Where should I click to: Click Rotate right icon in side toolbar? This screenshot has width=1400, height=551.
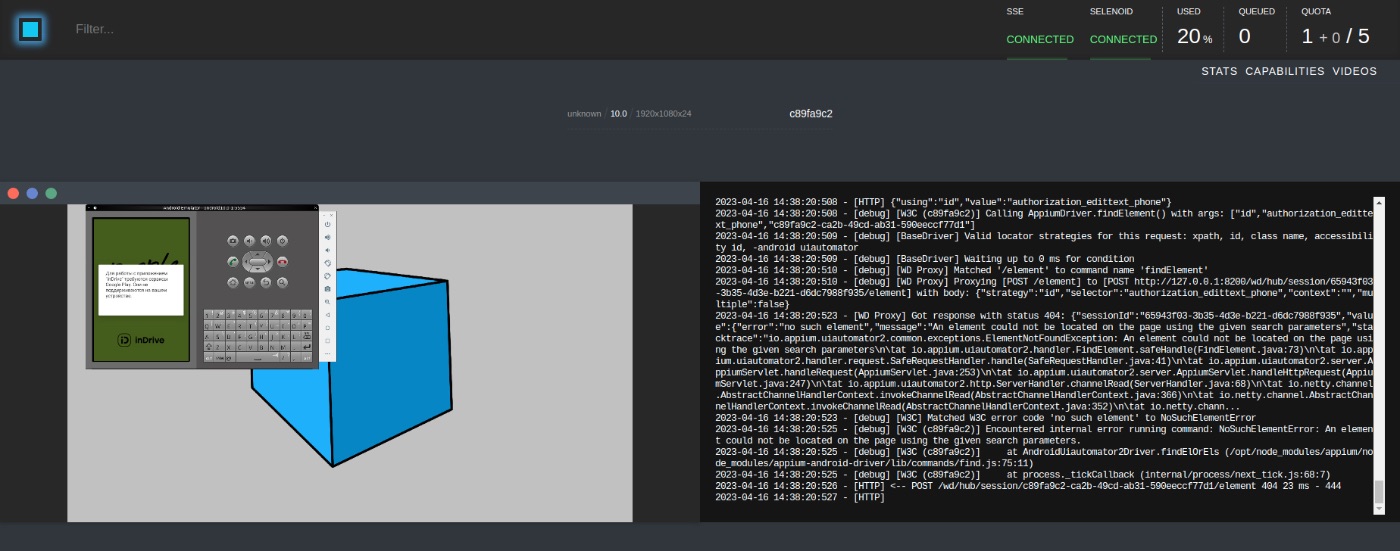tap(328, 276)
